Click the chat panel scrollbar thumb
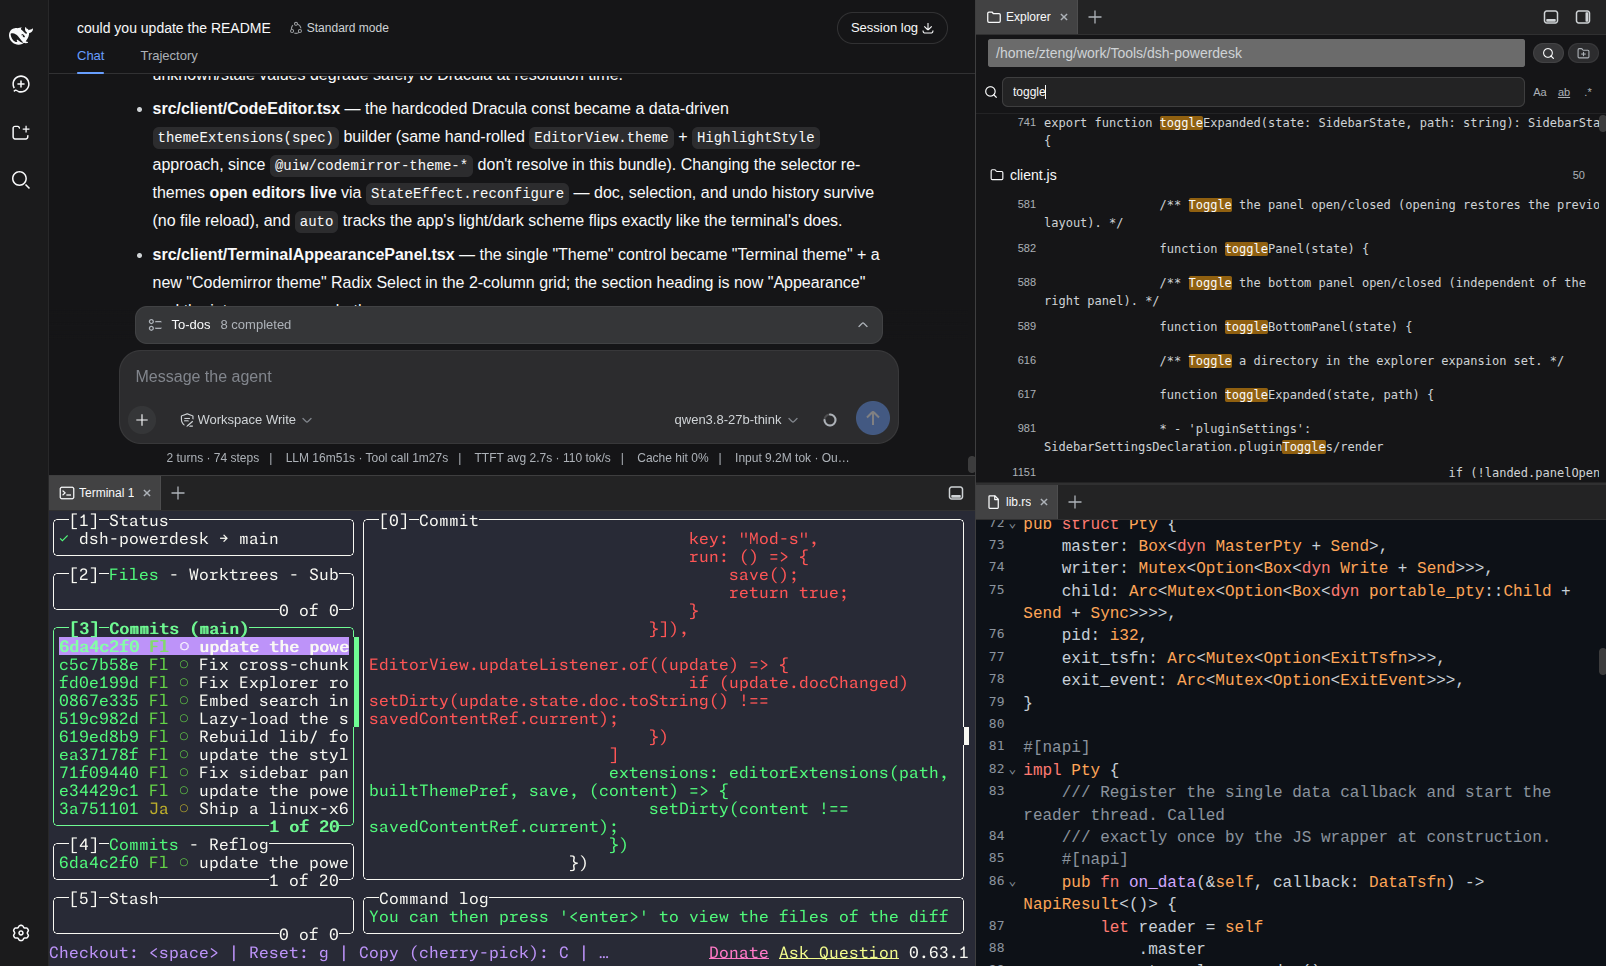Viewport: 1606px width, 966px height. click(x=971, y=464)
